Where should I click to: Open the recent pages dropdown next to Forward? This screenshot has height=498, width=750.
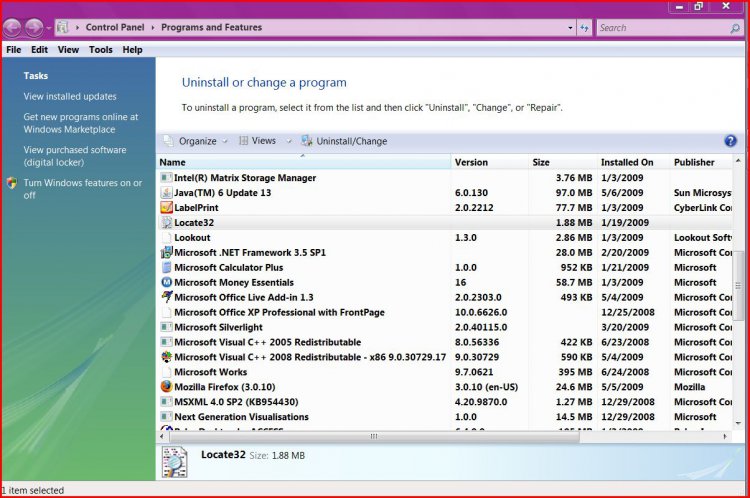(49, 28)
